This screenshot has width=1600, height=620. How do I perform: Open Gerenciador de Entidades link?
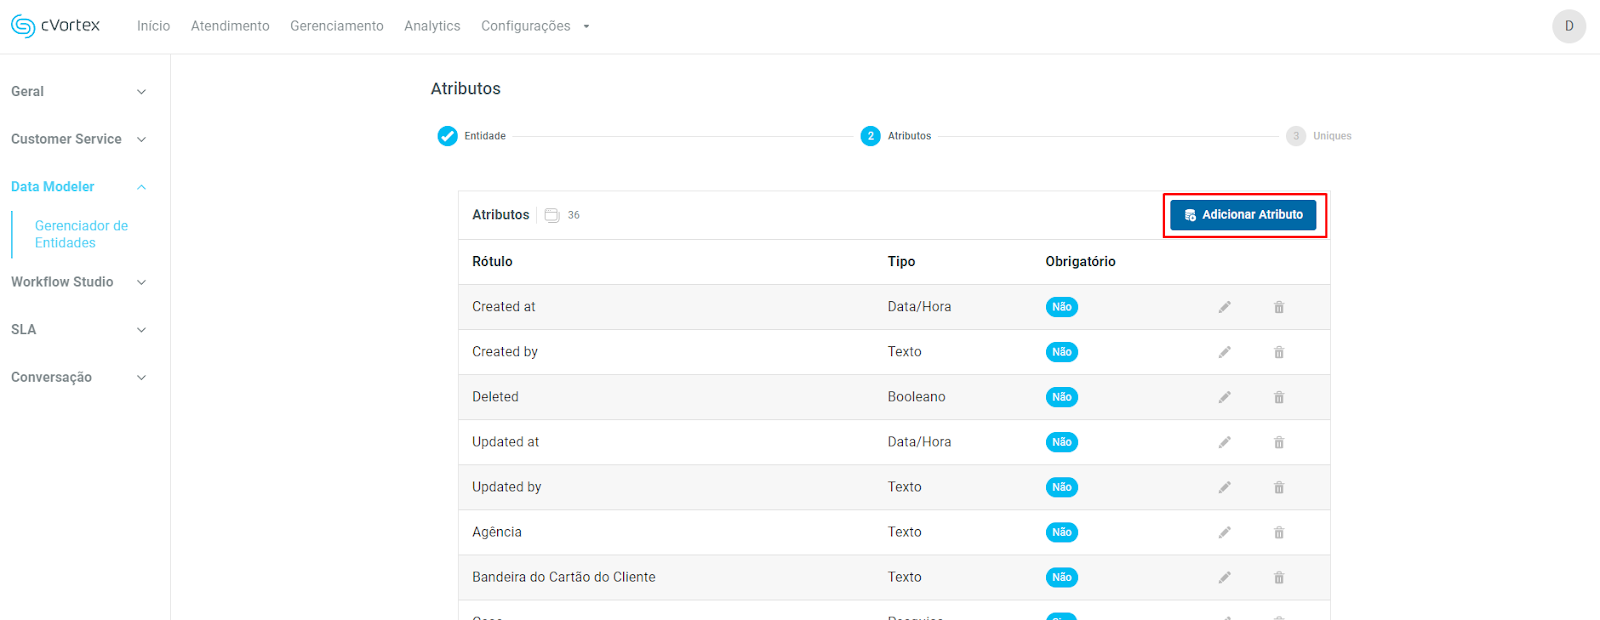(81, 234)
